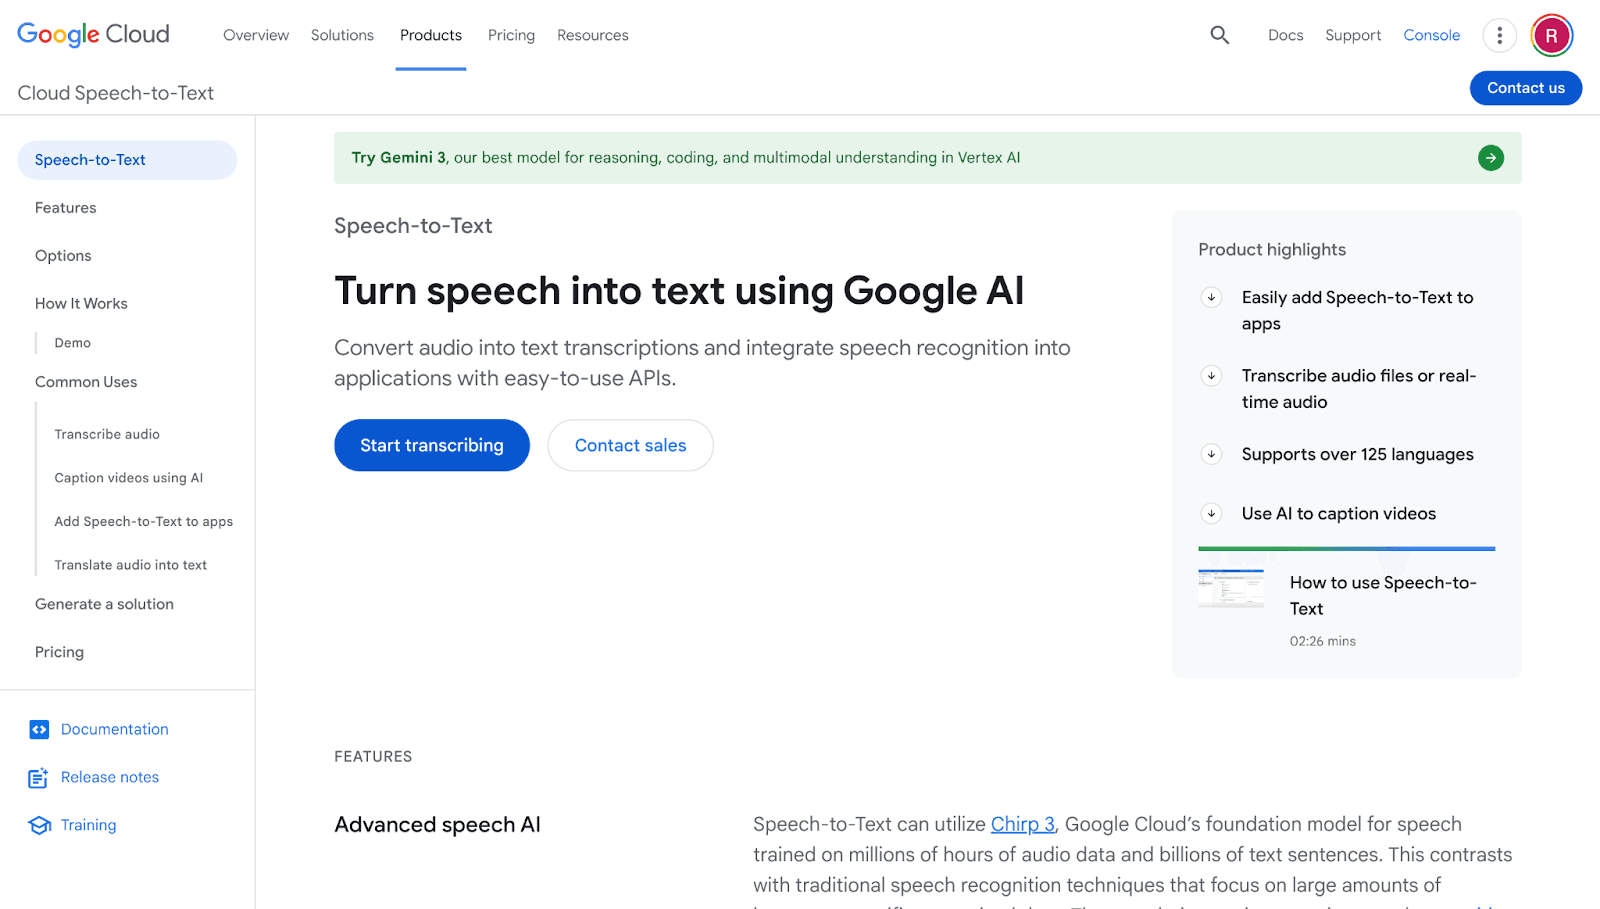Viewport: 1600px width, 909px height.
Task: Select Speech-to-Text in the sidebar
Action: [x=90, y=159]
